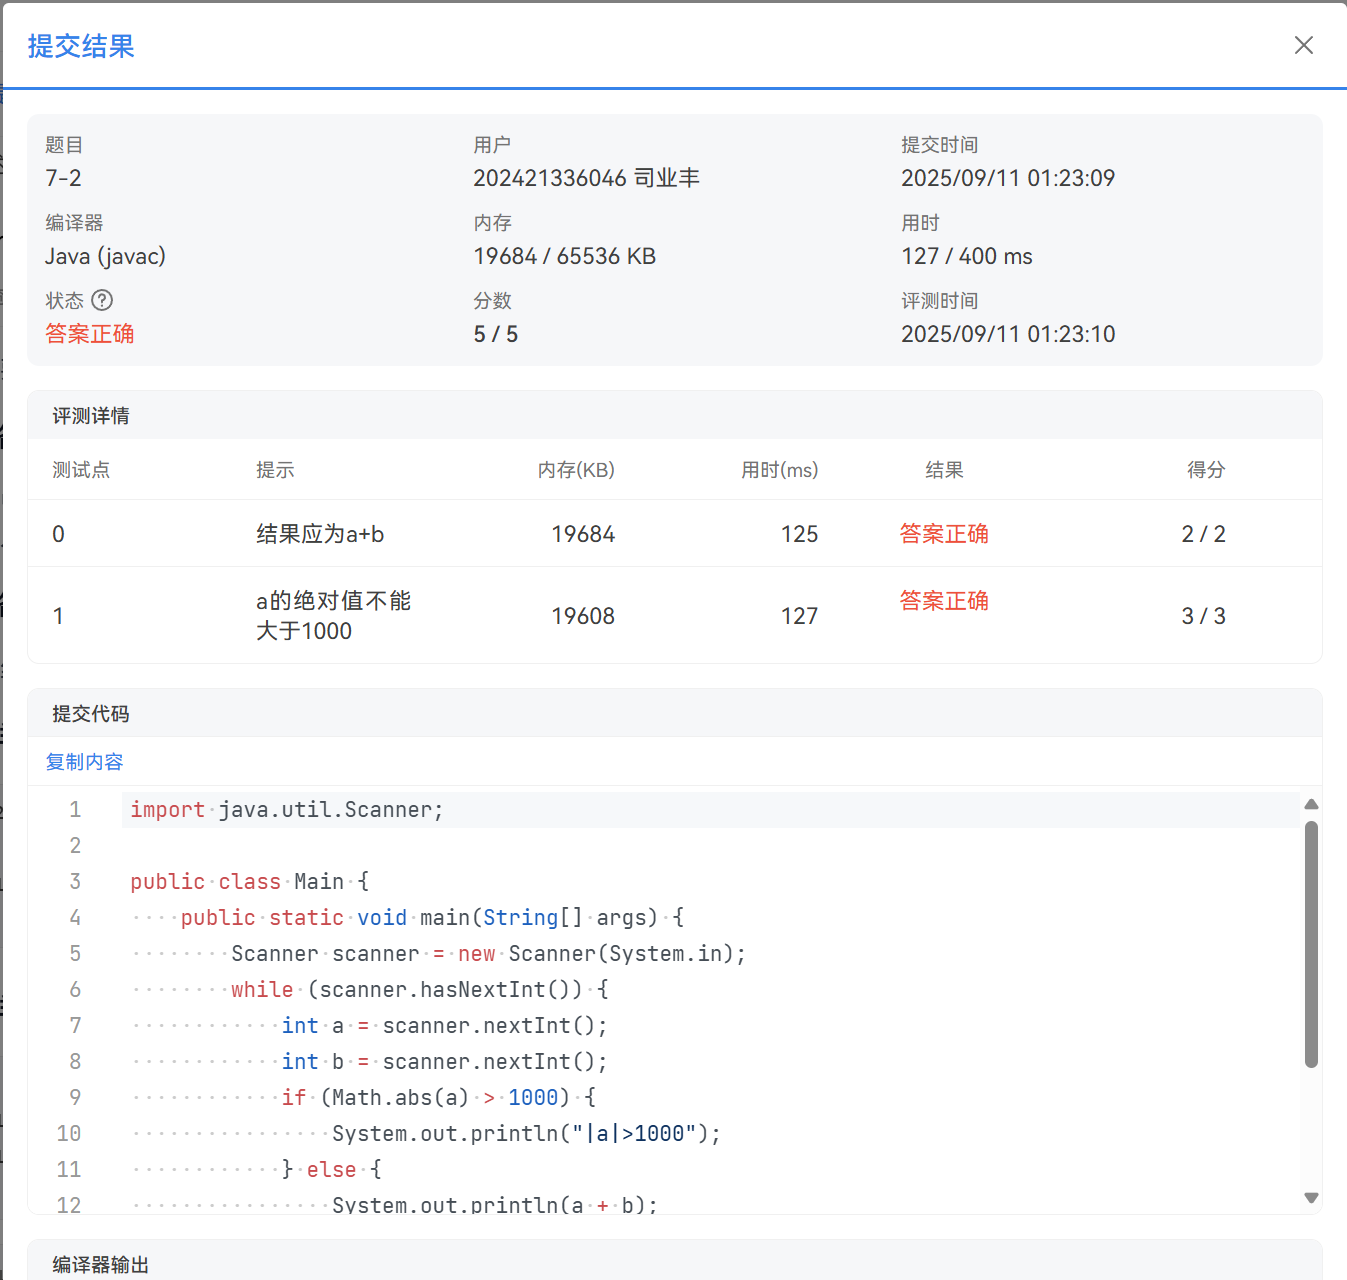Click test point row 0 hint 结果应为a+b
This screenshot has height=1280, width=1347.
pos(320,533)
